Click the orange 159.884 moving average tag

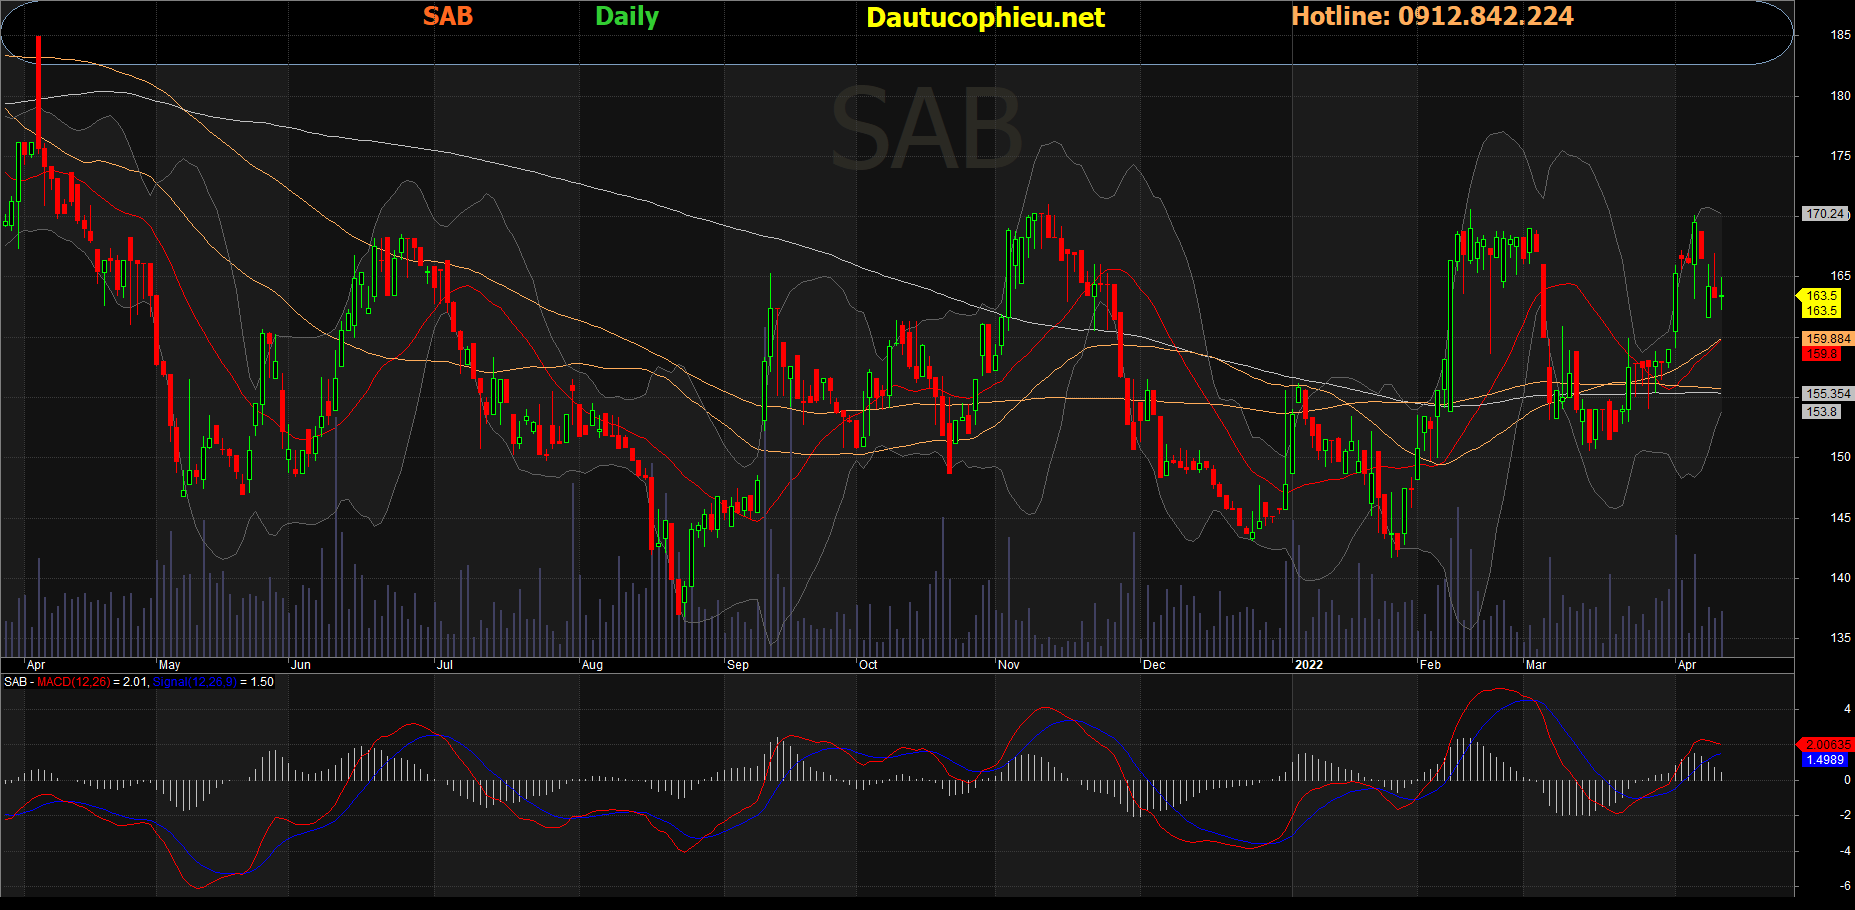pyautogui.click(x=1828, y=339)
